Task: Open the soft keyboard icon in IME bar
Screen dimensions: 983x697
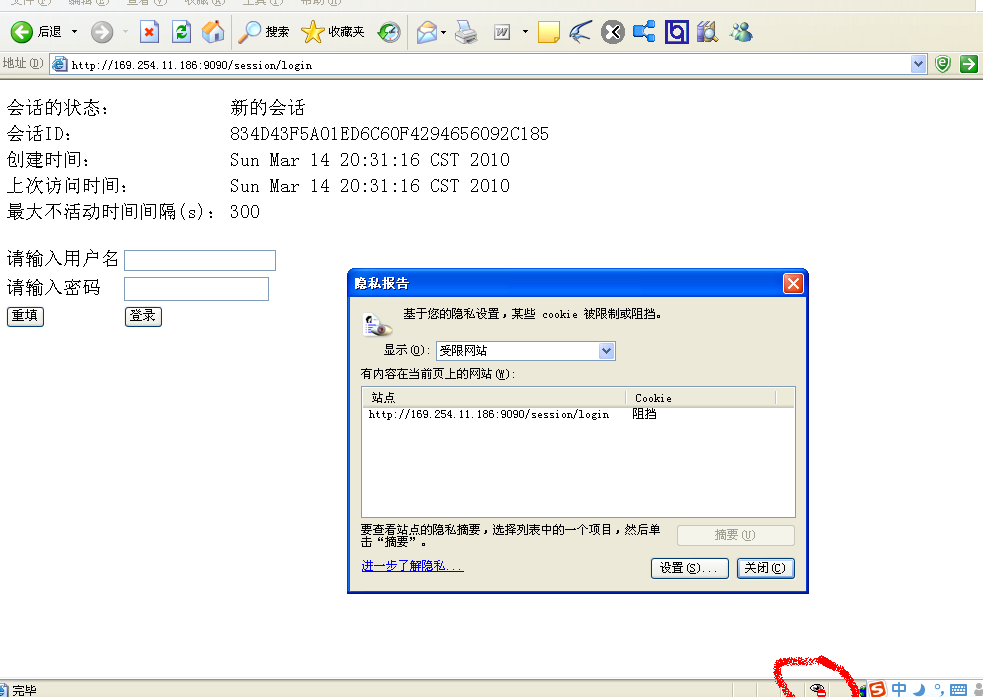Action: point(959,690)
